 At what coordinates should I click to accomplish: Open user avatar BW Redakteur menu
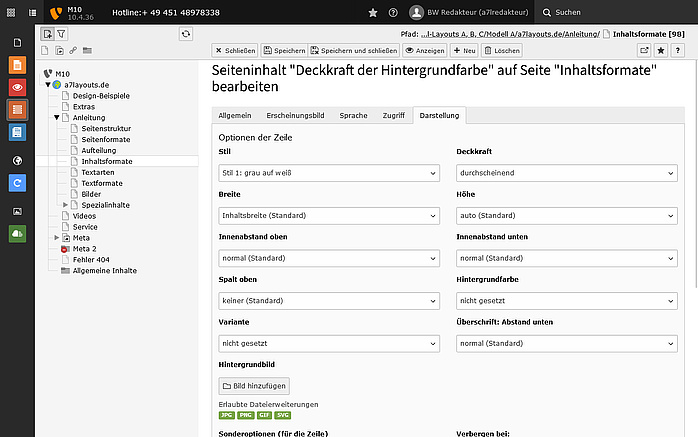[x=469, y=12]
